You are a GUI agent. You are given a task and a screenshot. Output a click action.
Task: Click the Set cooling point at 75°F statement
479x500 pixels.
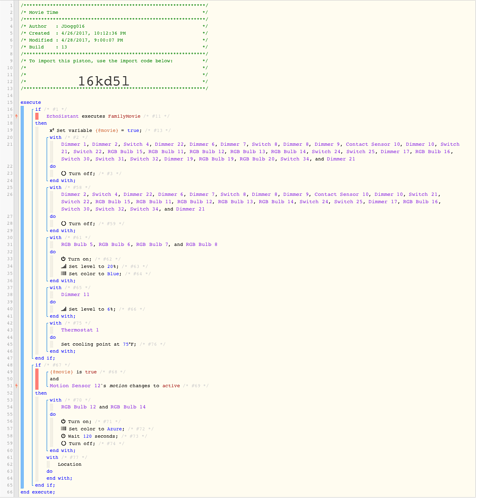[x=98, y=344]
